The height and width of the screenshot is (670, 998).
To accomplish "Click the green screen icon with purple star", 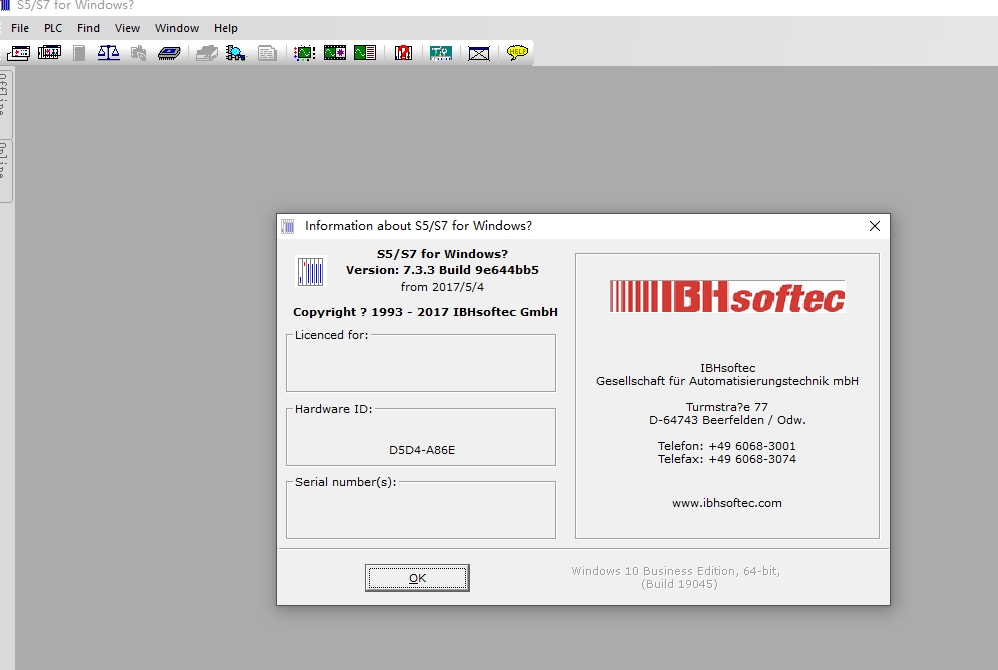I will point(334,53).
